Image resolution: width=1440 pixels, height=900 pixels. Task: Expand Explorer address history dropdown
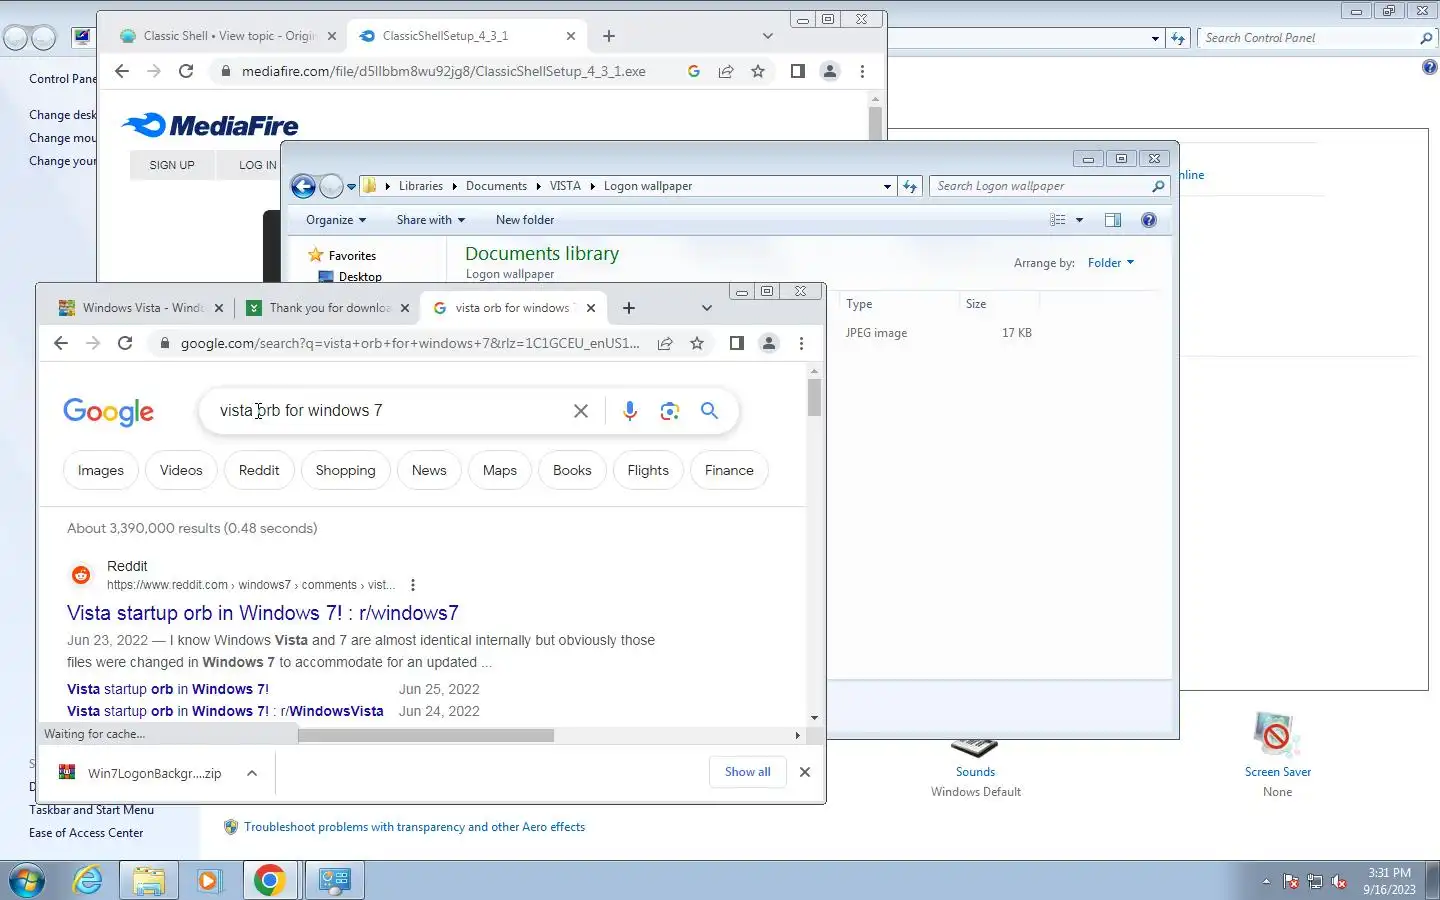pos(887,186)
